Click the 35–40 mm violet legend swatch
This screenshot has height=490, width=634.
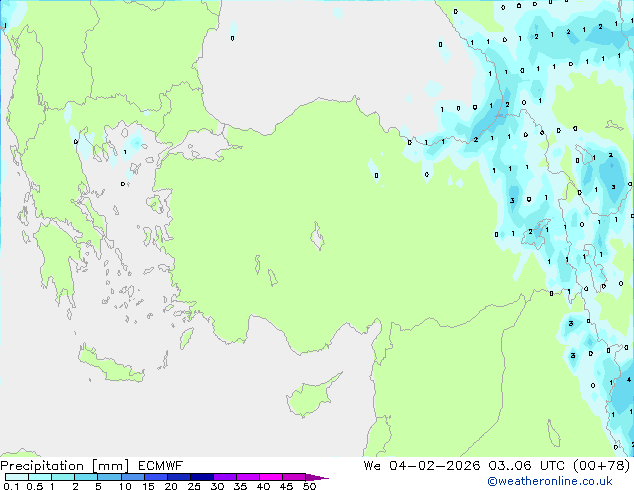pos(247,477)
